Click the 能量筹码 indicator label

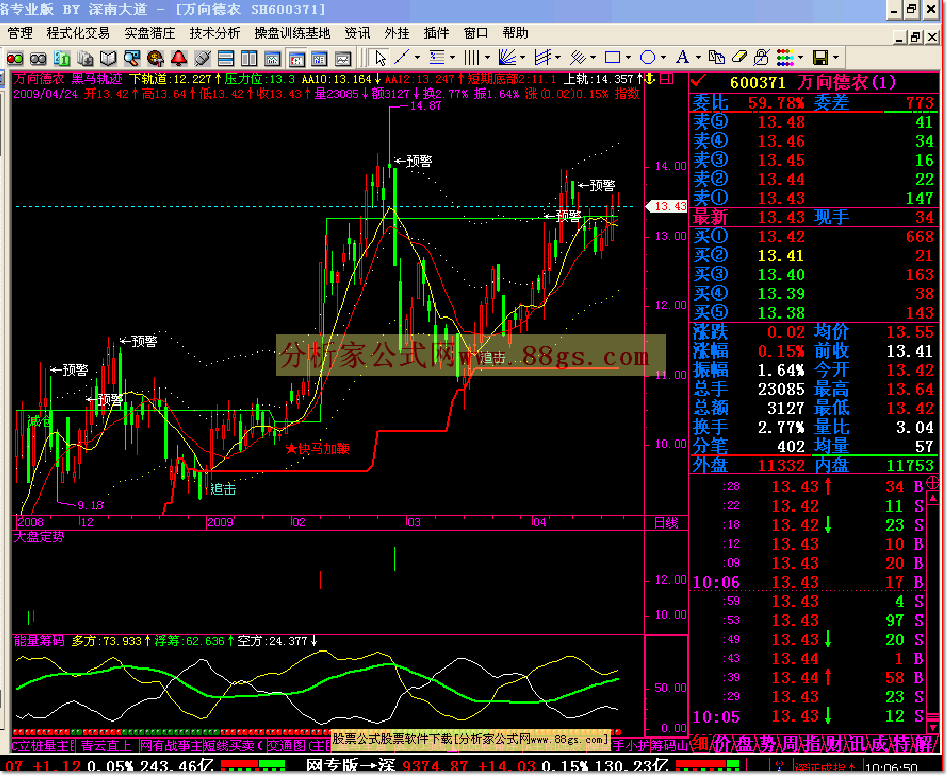(x=39, y=641)
